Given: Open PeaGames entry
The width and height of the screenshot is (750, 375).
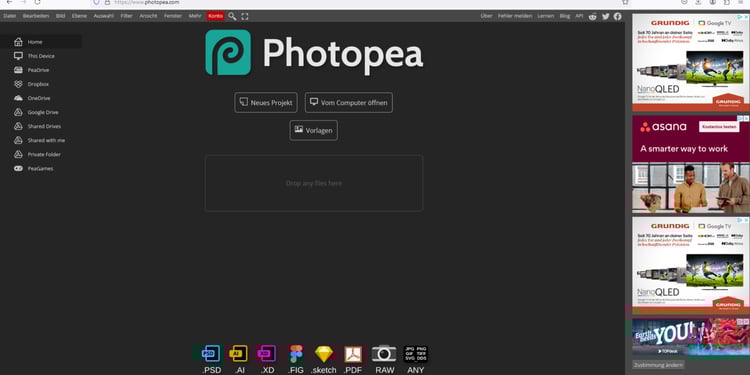Looking at the screenshot, I should 41,168.
